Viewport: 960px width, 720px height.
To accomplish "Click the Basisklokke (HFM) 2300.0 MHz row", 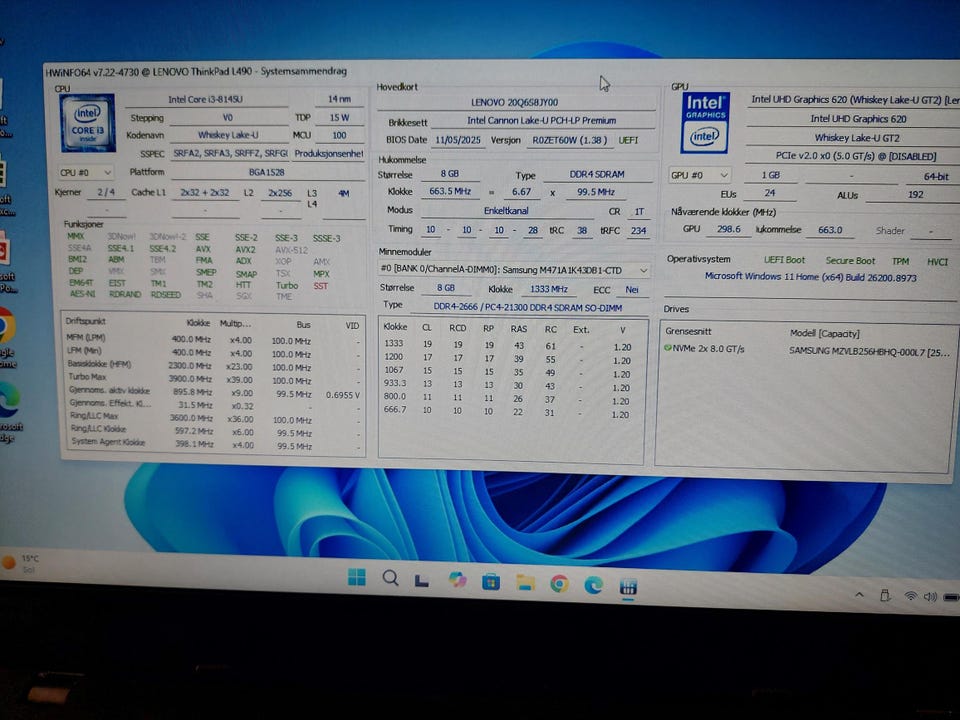I will click(214, 366).
